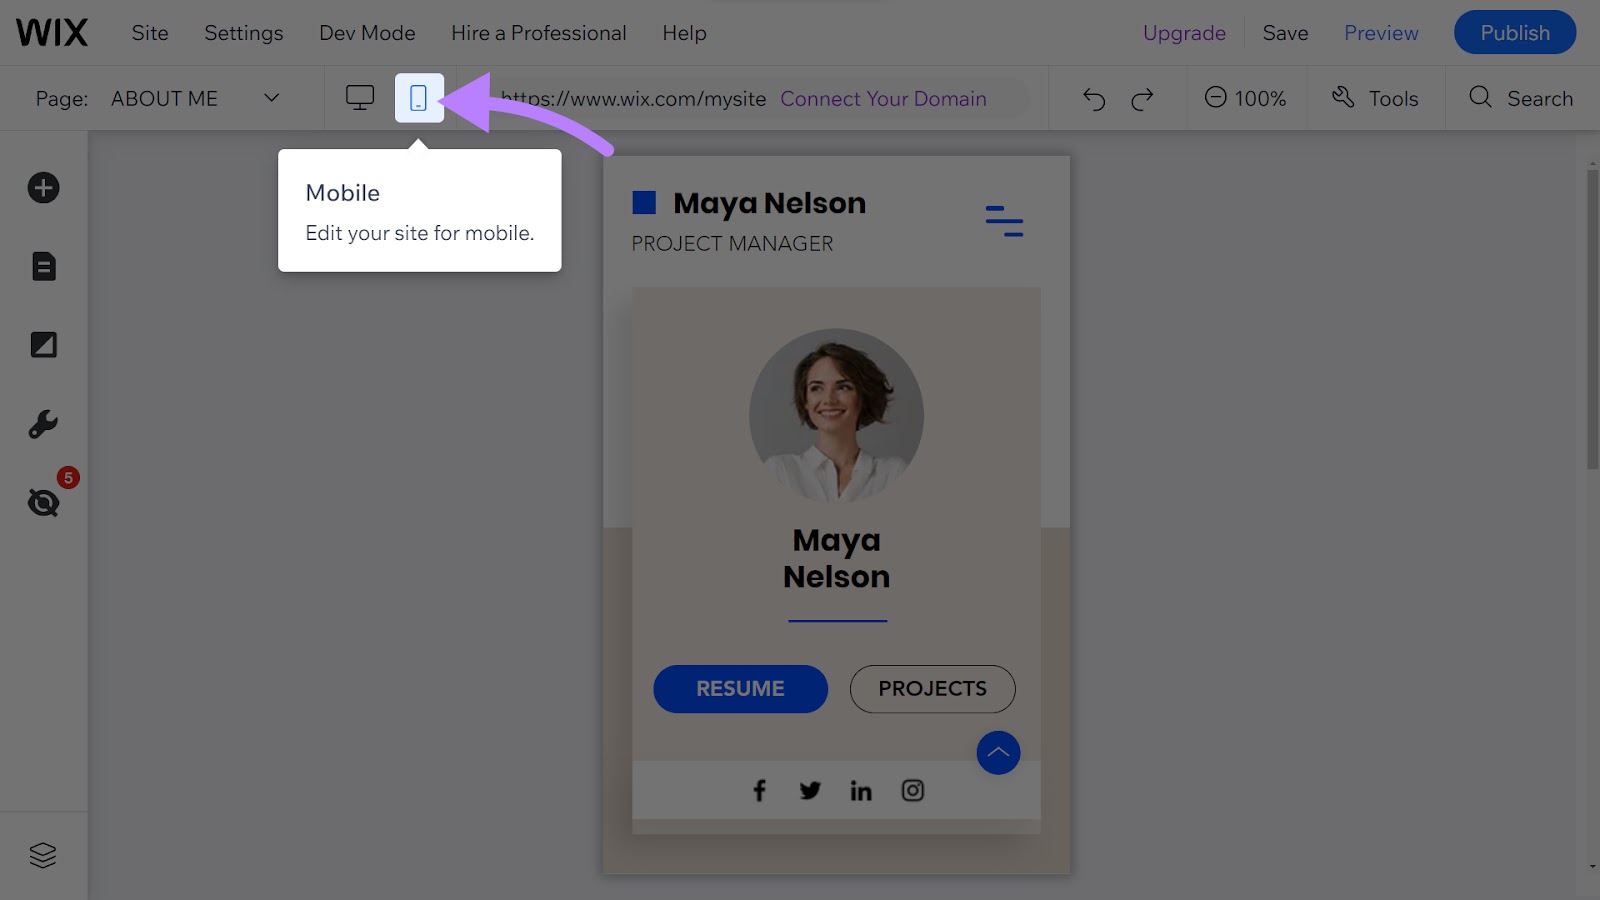Click the RESUME button on the page preview

coord(740,688)
